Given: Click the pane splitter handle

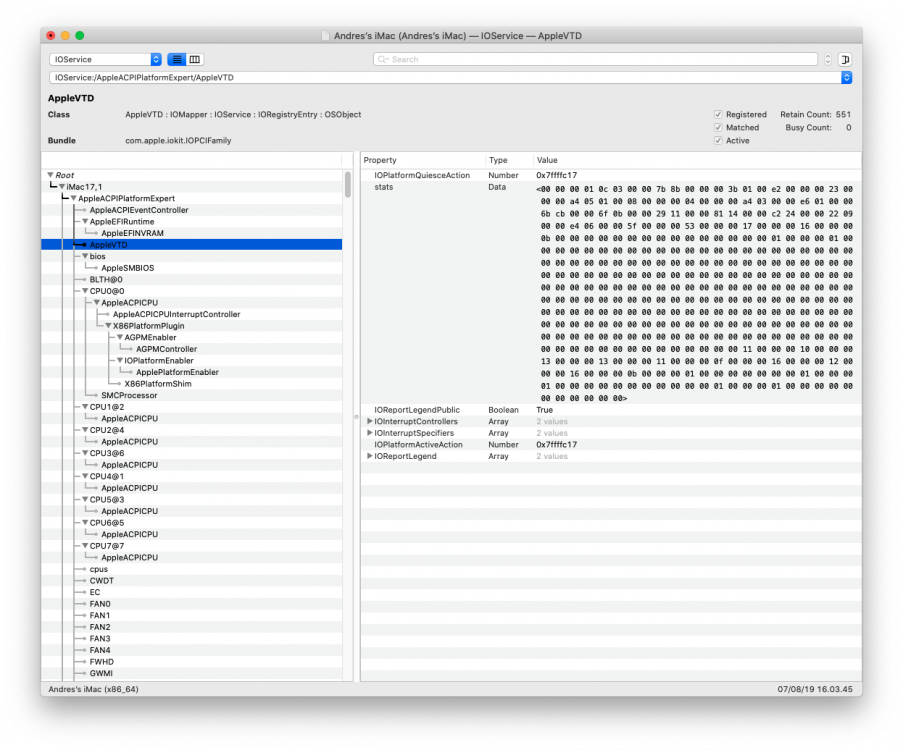Looking at the screenshot, I should tap(356, 416).
